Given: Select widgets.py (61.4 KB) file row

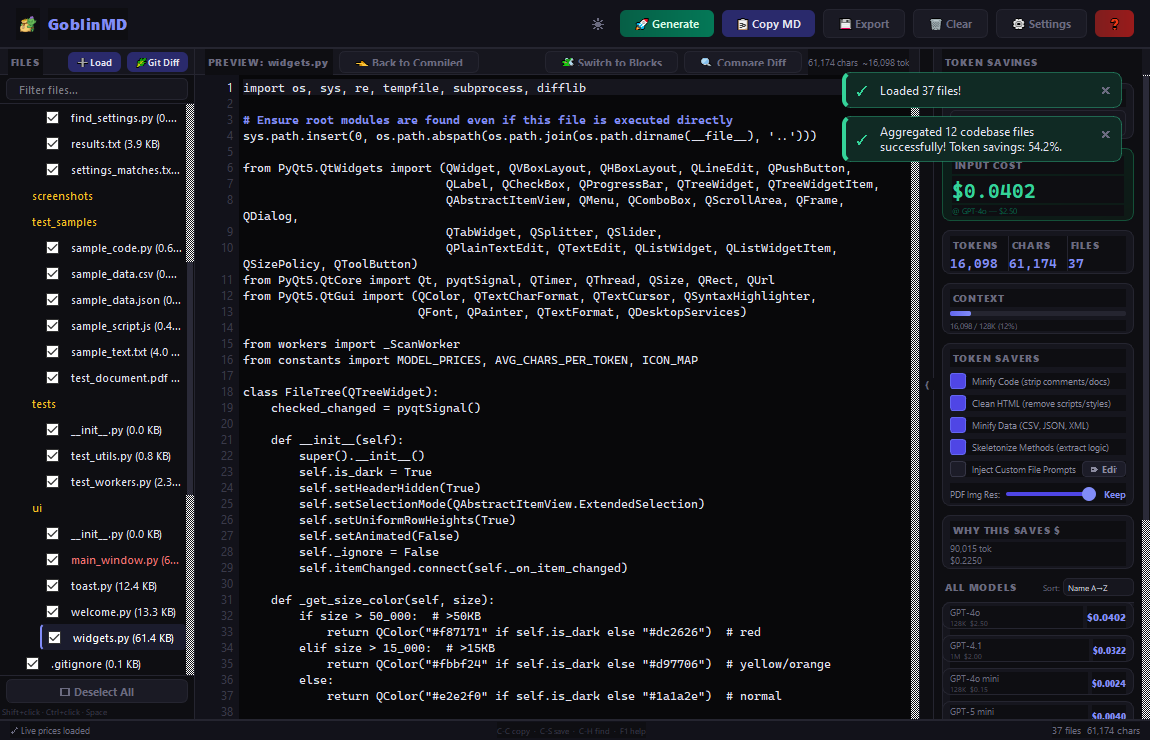Looking at the screenshot, I should [114, 638].
